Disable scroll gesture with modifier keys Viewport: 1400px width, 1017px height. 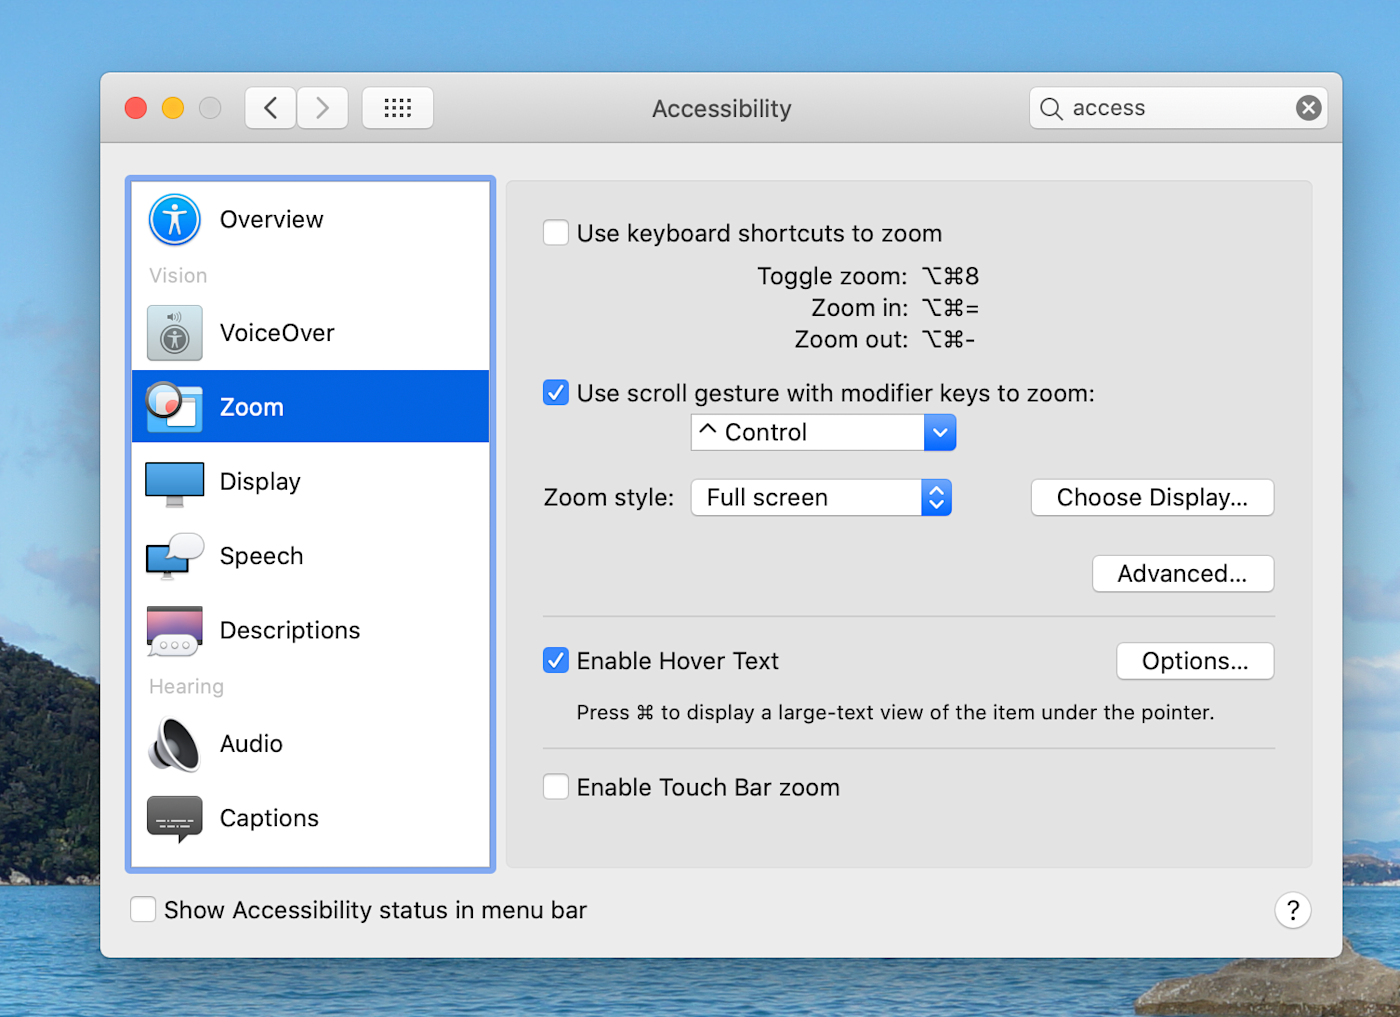point(556,393)
